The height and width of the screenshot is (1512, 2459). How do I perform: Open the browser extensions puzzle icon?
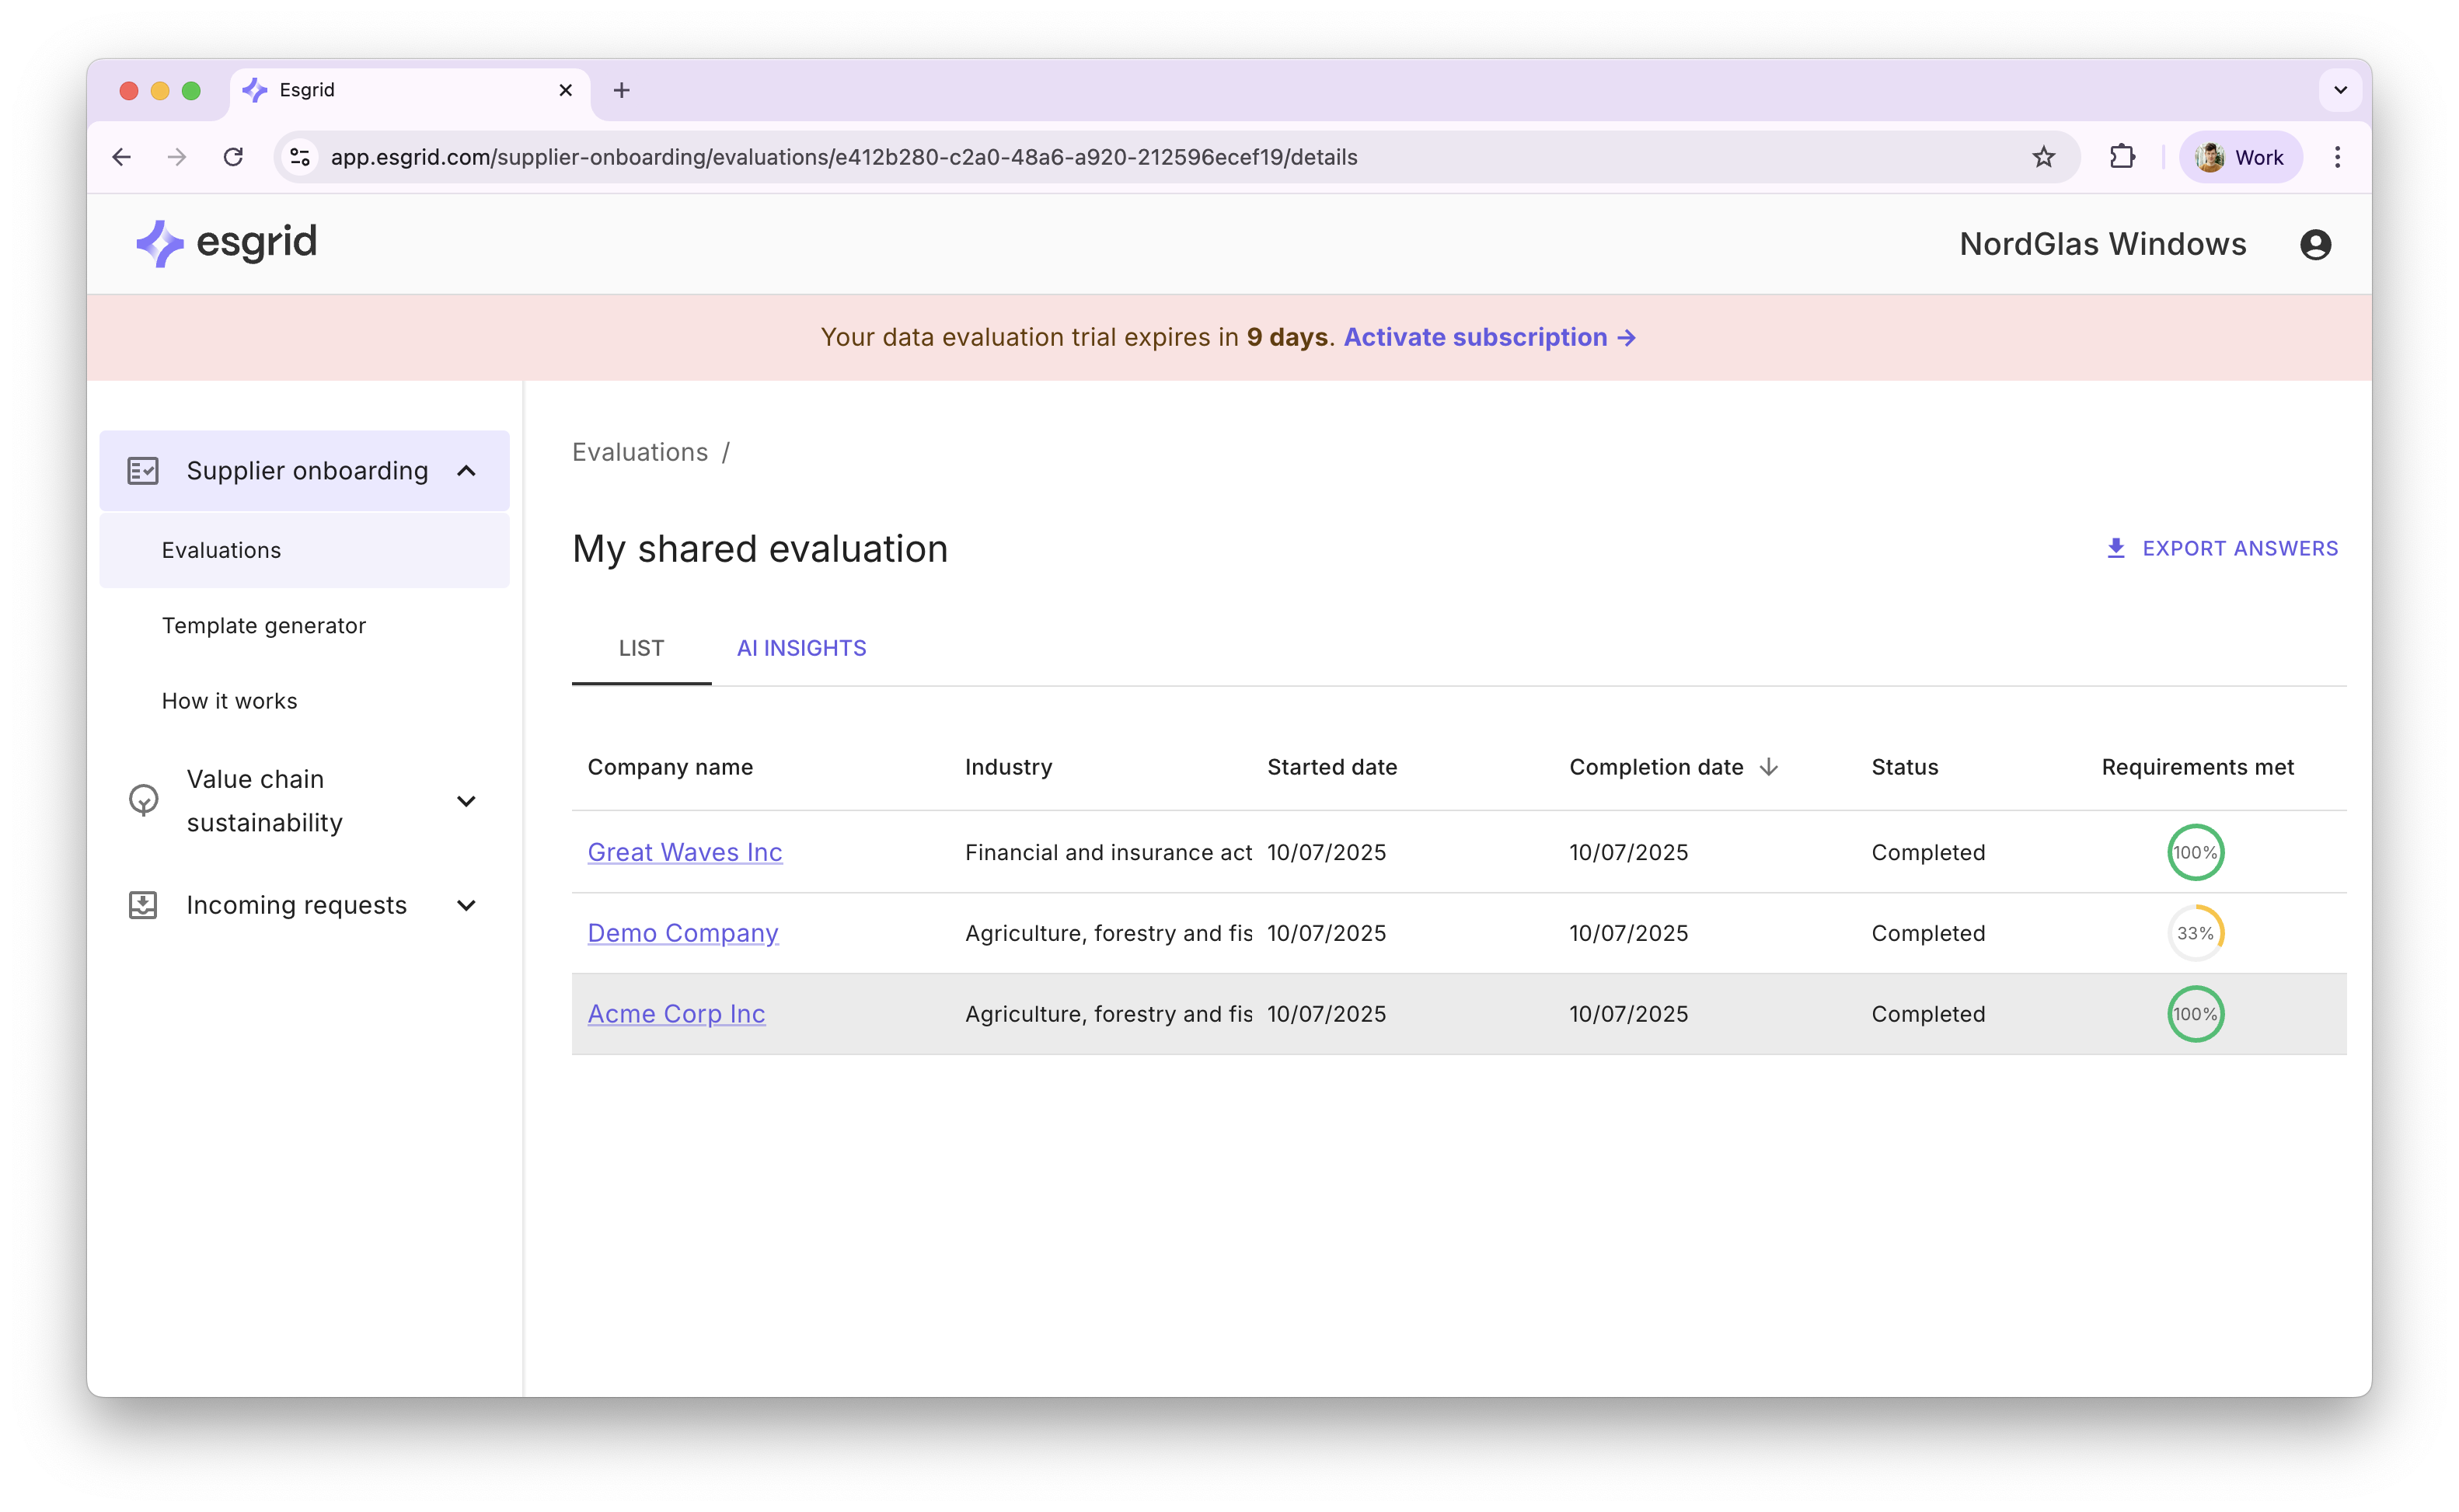[2121, 157]
